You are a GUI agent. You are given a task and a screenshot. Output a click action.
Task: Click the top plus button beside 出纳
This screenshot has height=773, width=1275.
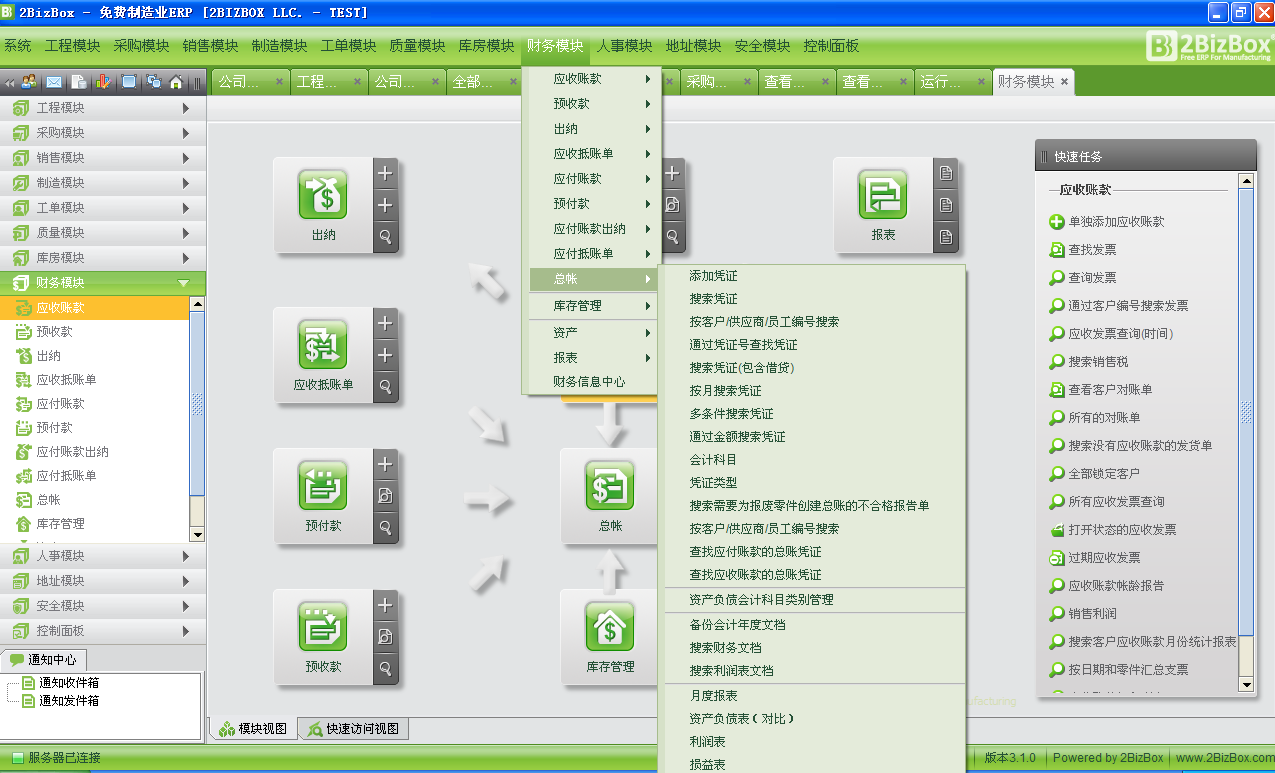point(385,173)
